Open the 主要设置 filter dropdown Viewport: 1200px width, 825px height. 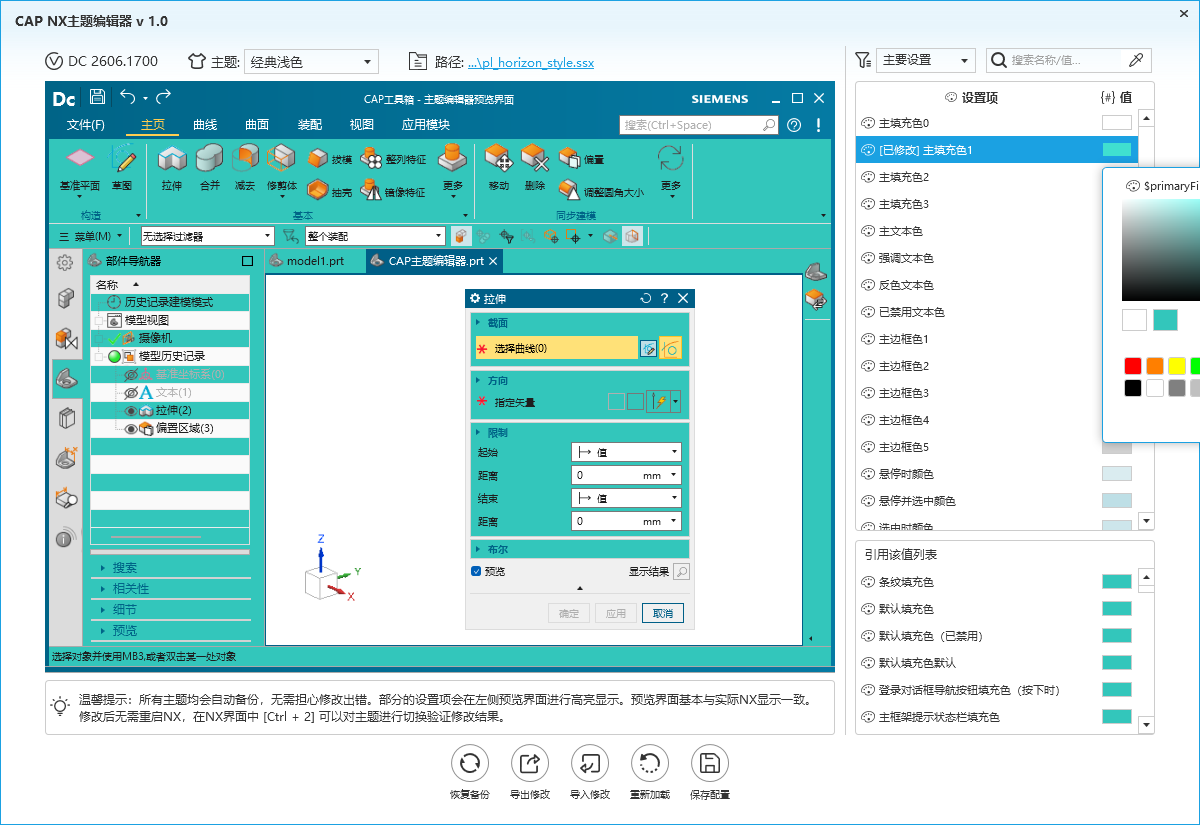tap(925, 60)
